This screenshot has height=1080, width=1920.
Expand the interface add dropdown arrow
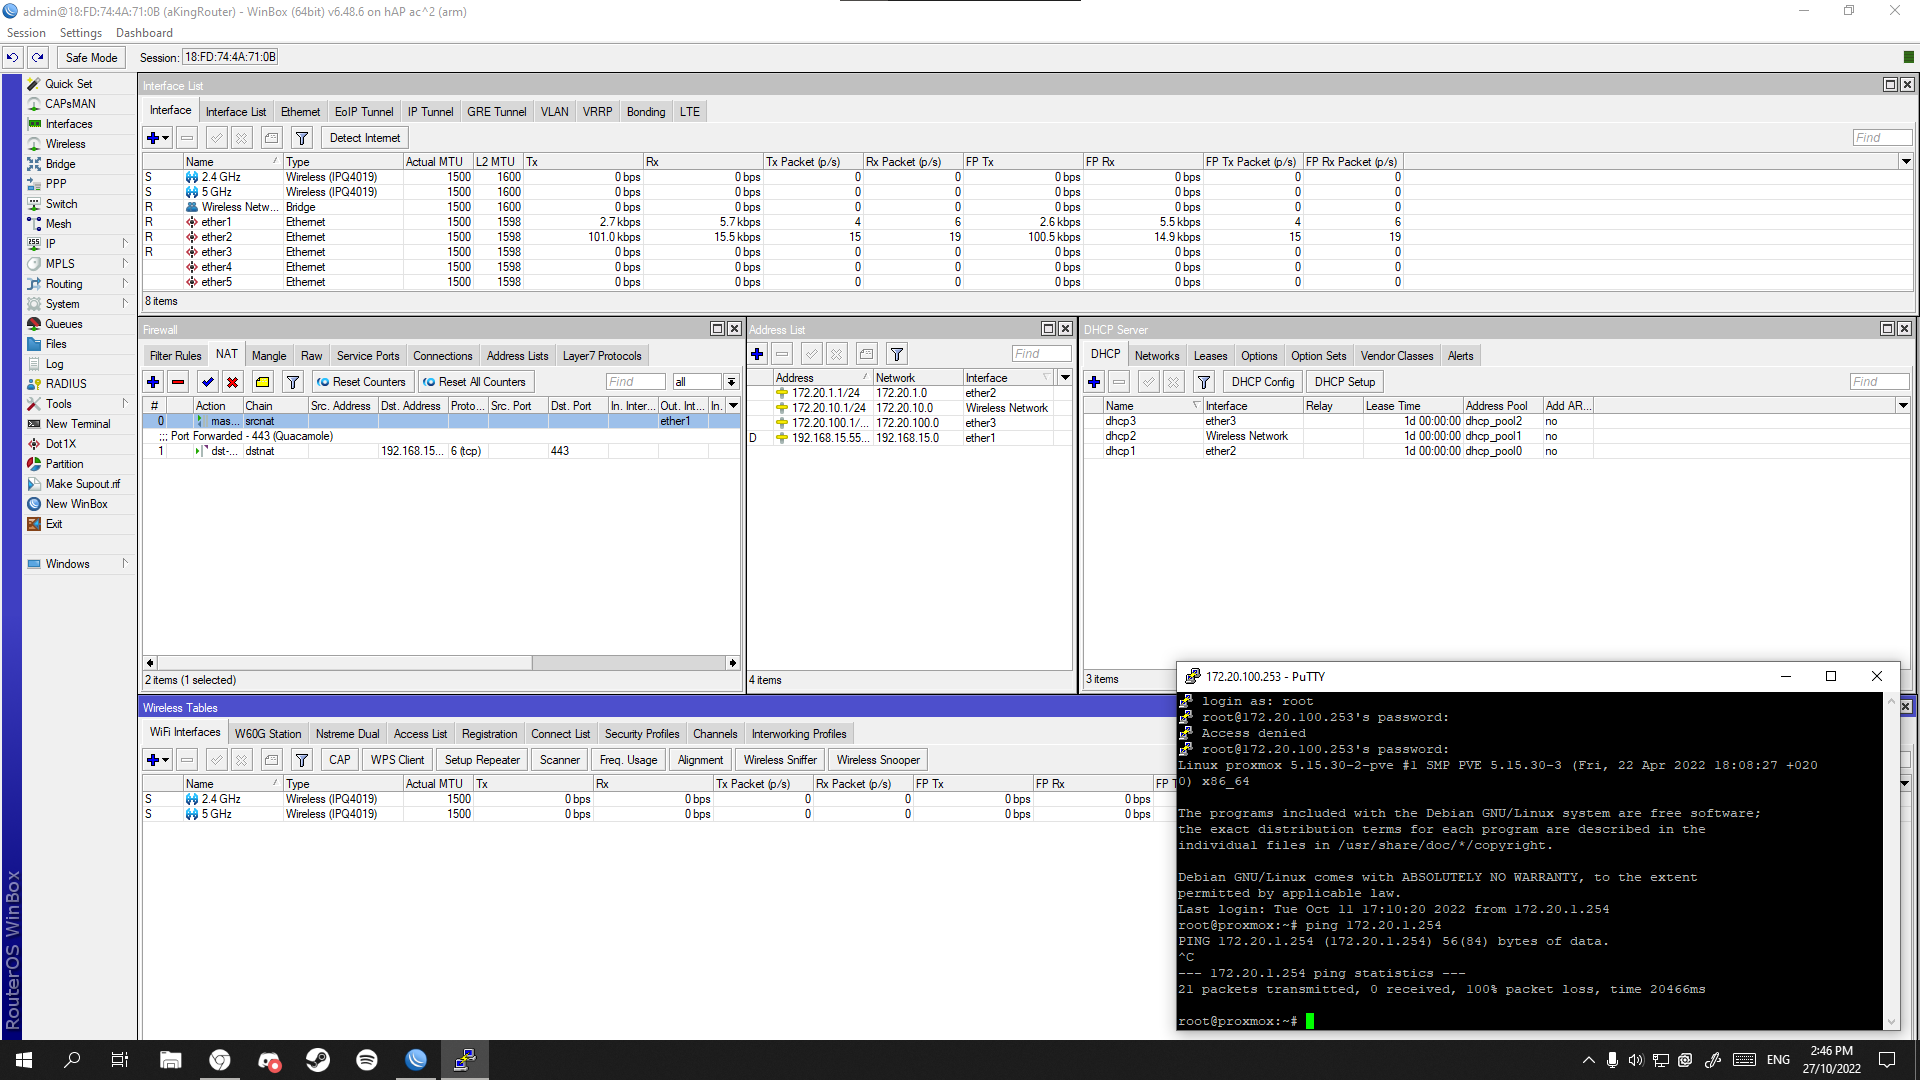(164, 137)
